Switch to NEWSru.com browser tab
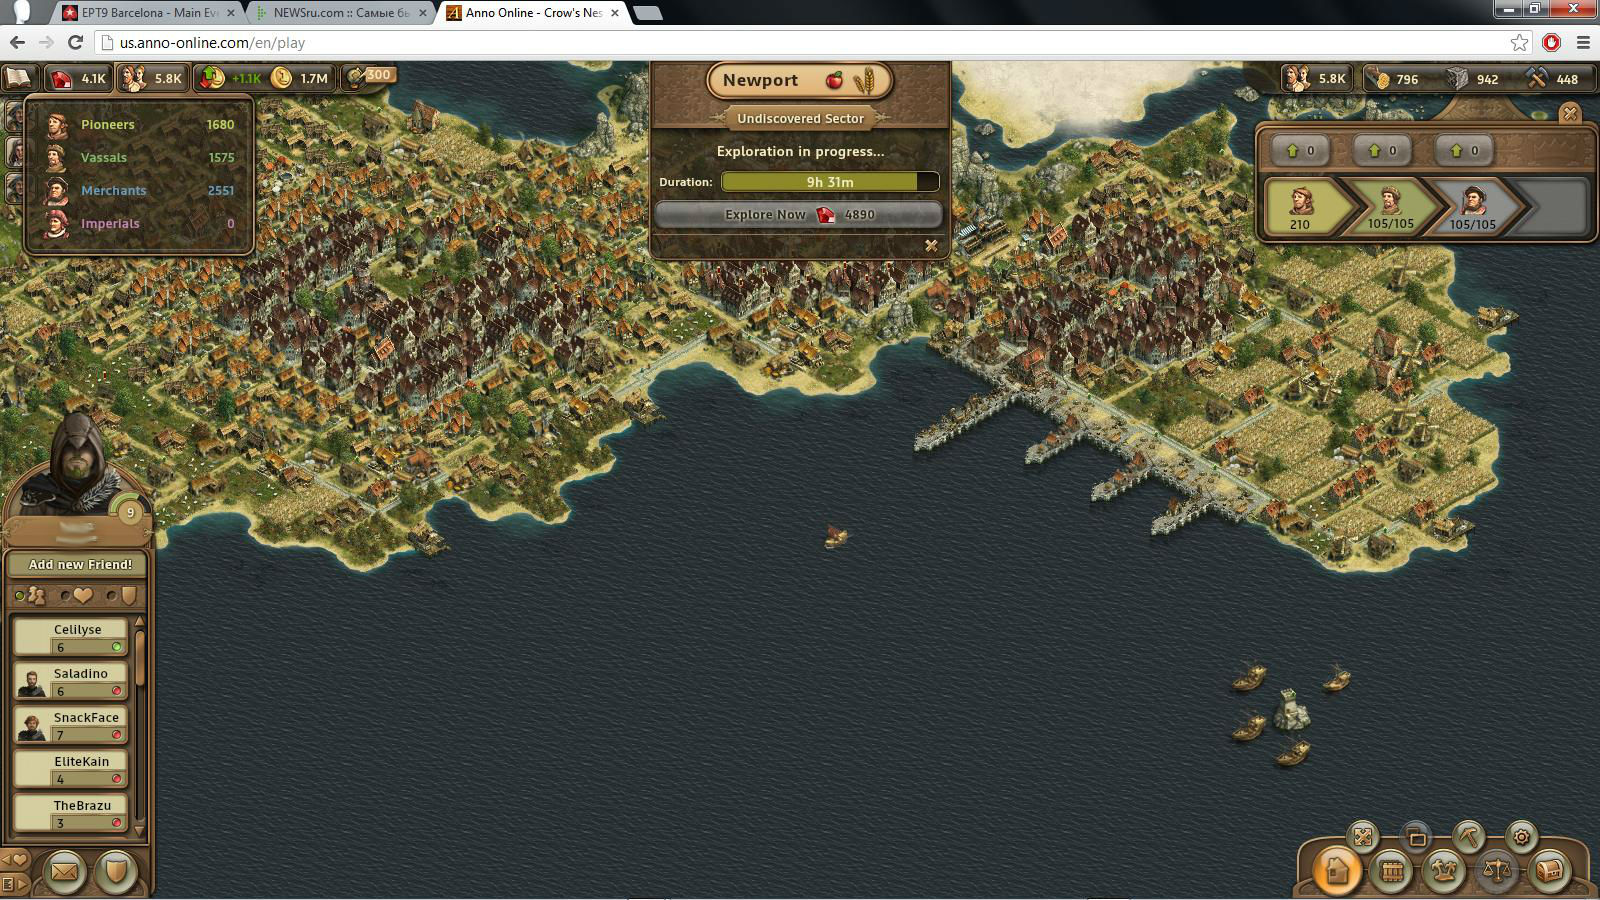 click(x=340, y=13)
